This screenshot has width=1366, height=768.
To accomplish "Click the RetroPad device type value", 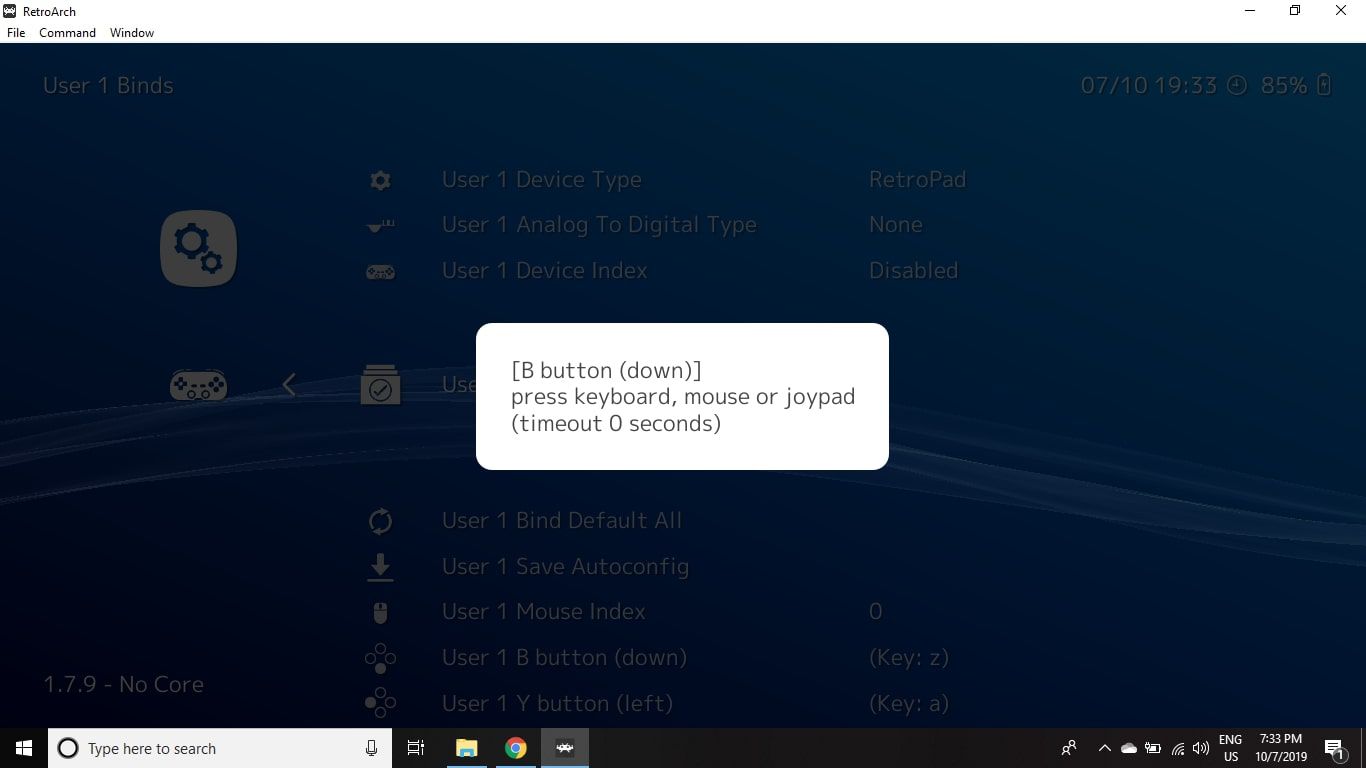I will (x=918, y=180).
